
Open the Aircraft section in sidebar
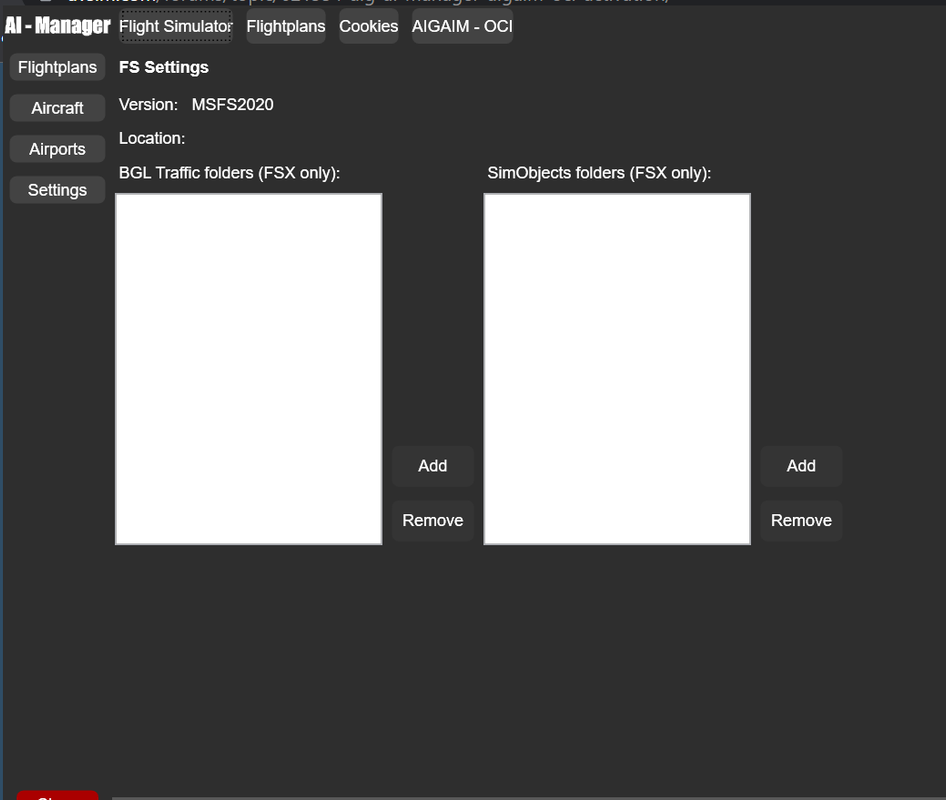[57, 108]
